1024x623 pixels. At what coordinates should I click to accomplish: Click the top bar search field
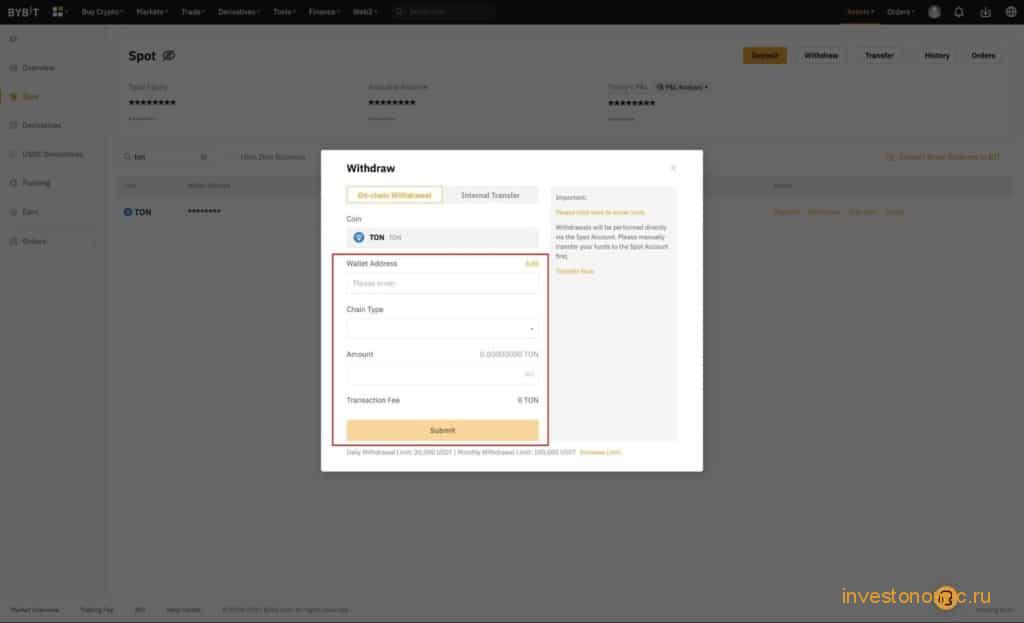pyautogui.click(x=443, y=12)
